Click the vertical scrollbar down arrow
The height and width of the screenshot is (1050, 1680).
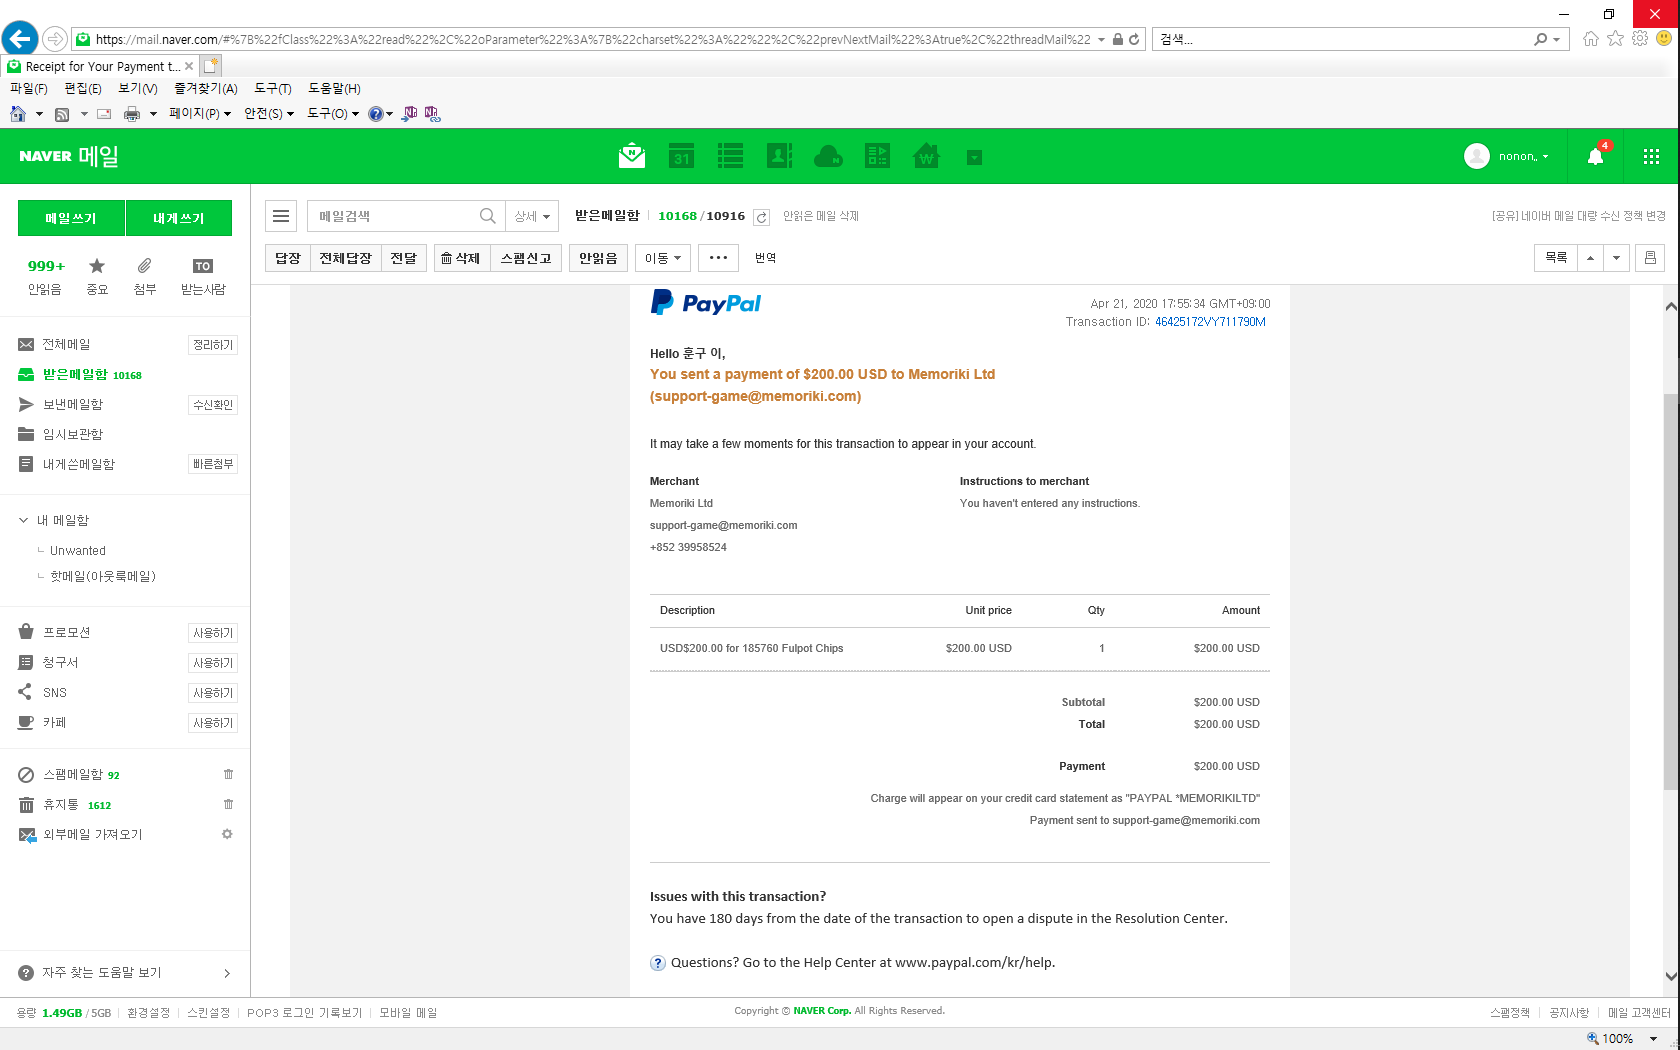[1671, 976]
